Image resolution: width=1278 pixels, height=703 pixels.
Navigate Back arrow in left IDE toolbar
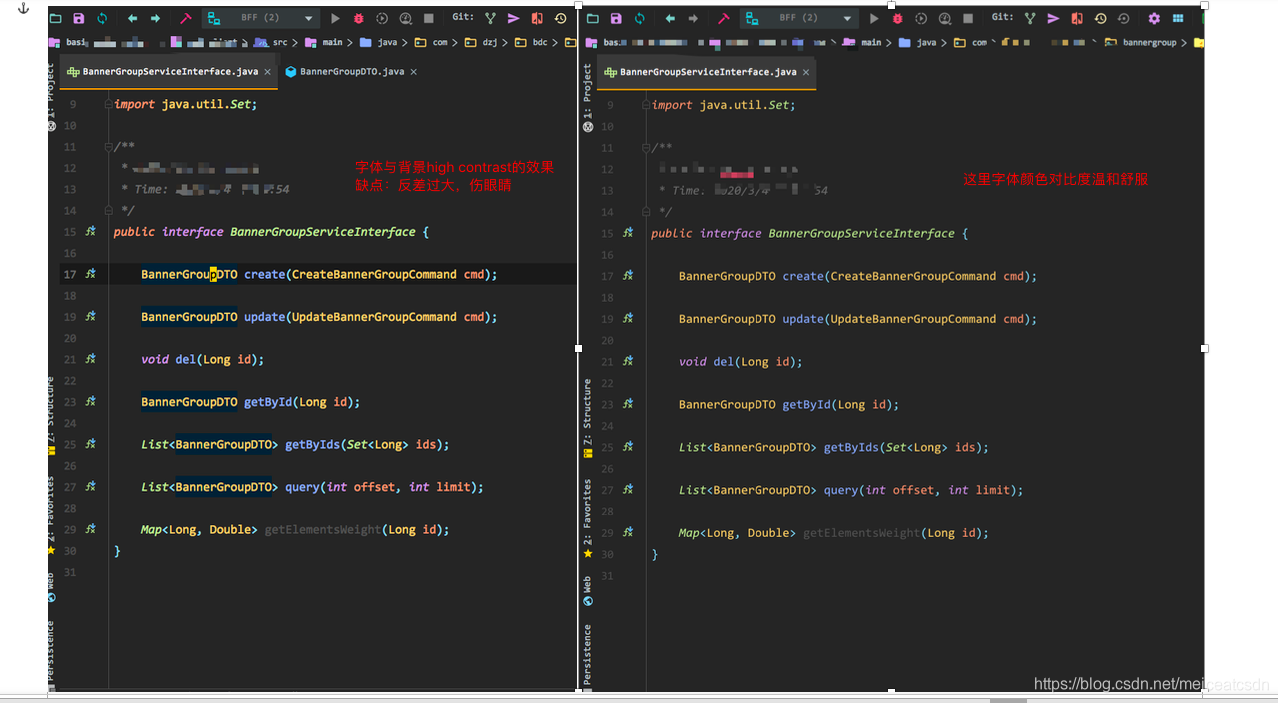tap(132, 18)
